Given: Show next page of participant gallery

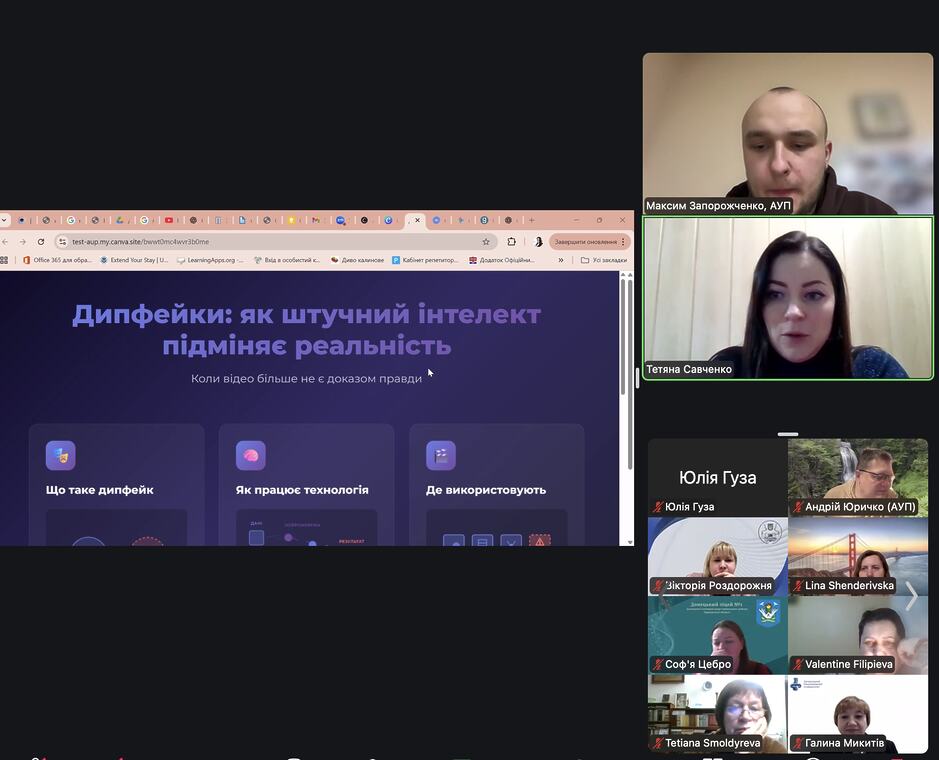Looking at the screenshot, I should click(911, 597).
